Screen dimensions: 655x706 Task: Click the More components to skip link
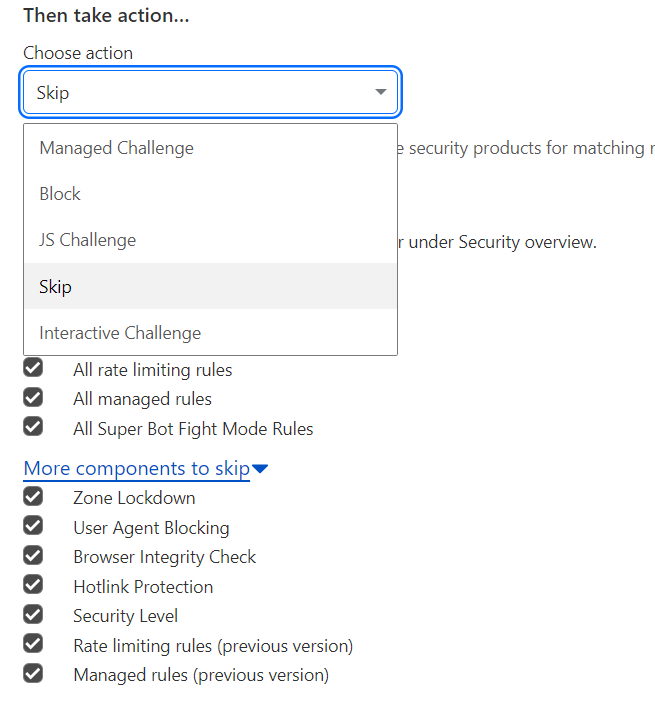(136, 469)
